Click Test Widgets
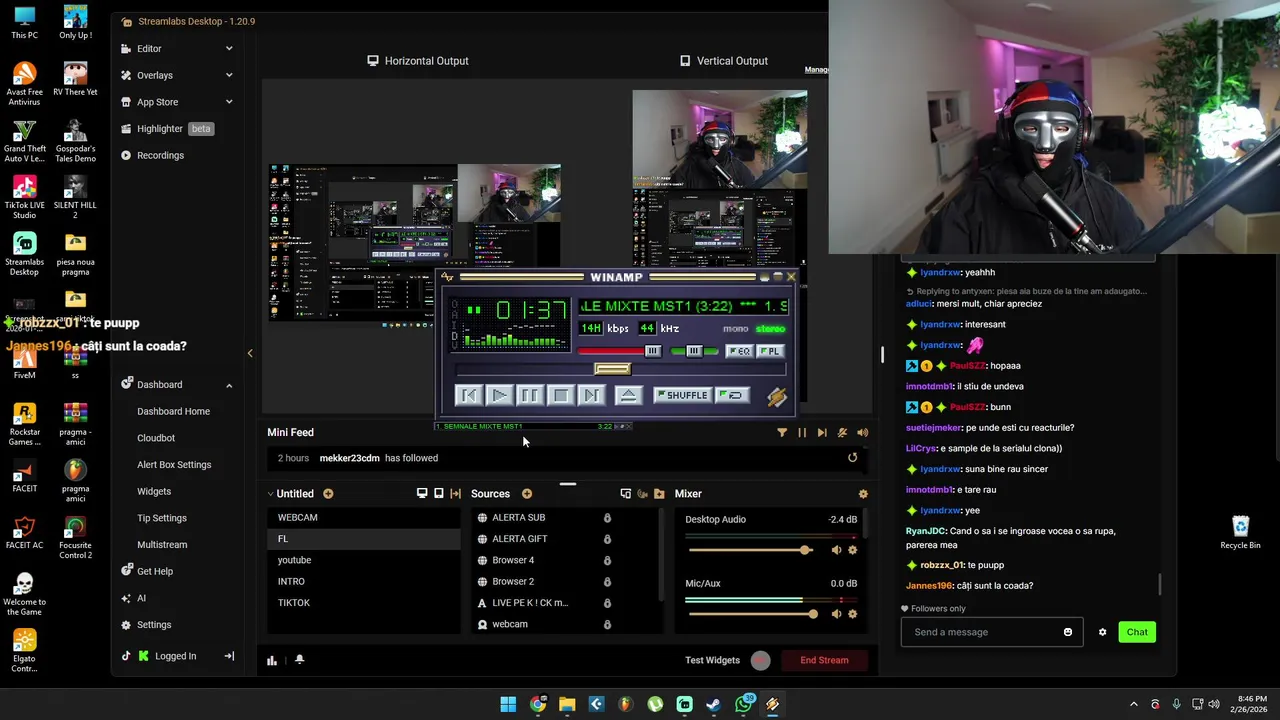The width and height of the screenshot is (1280, 720). tap(712, 660)
